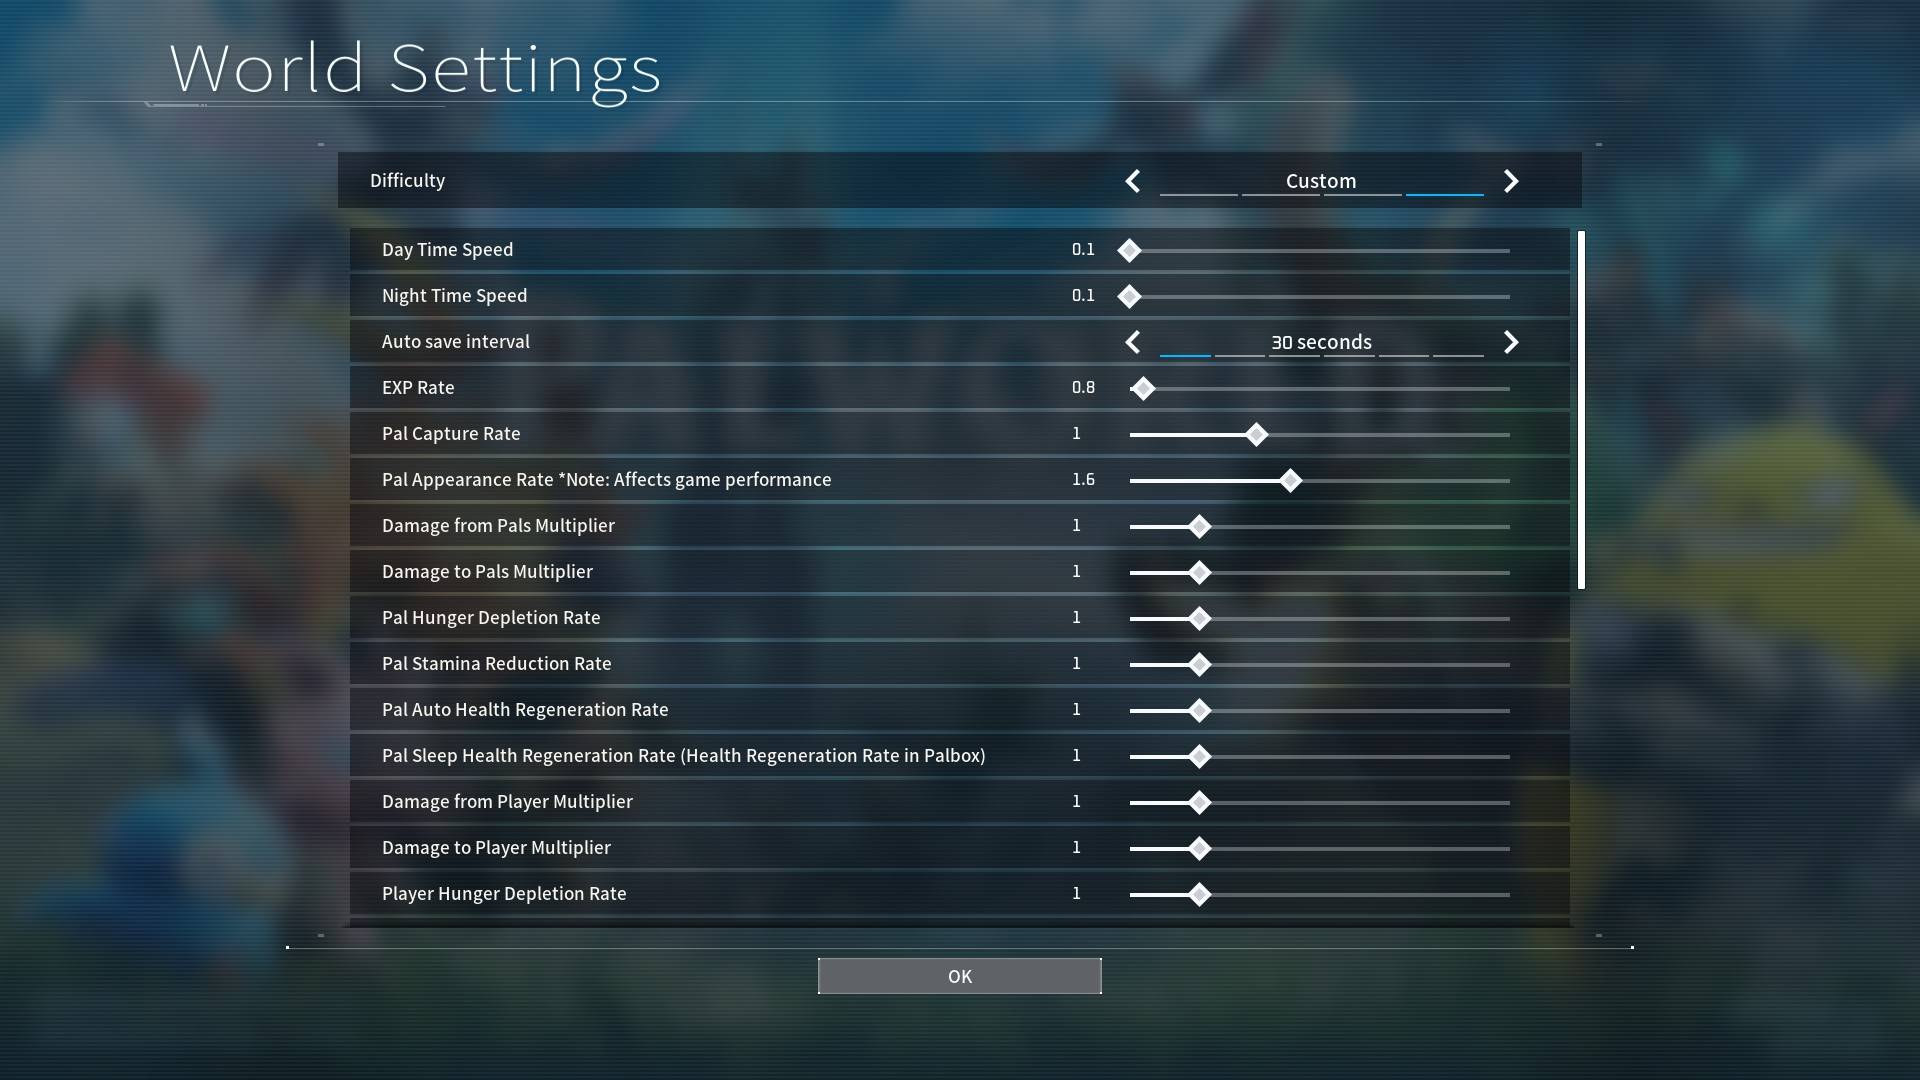Click the Pal Appearance Rate value 1.6
Screen dimensions: 1920x1080
[x=1083, y=480]
